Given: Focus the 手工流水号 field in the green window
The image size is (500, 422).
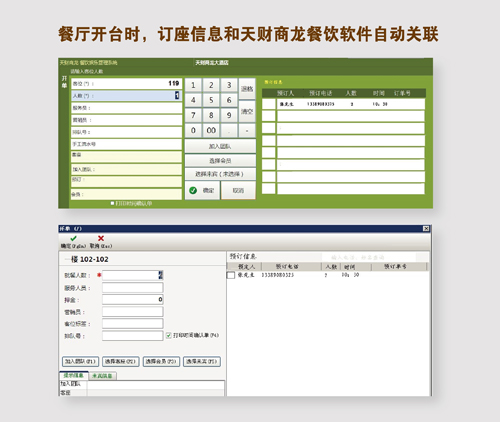Looking at the screenshot, I should 126,144.
